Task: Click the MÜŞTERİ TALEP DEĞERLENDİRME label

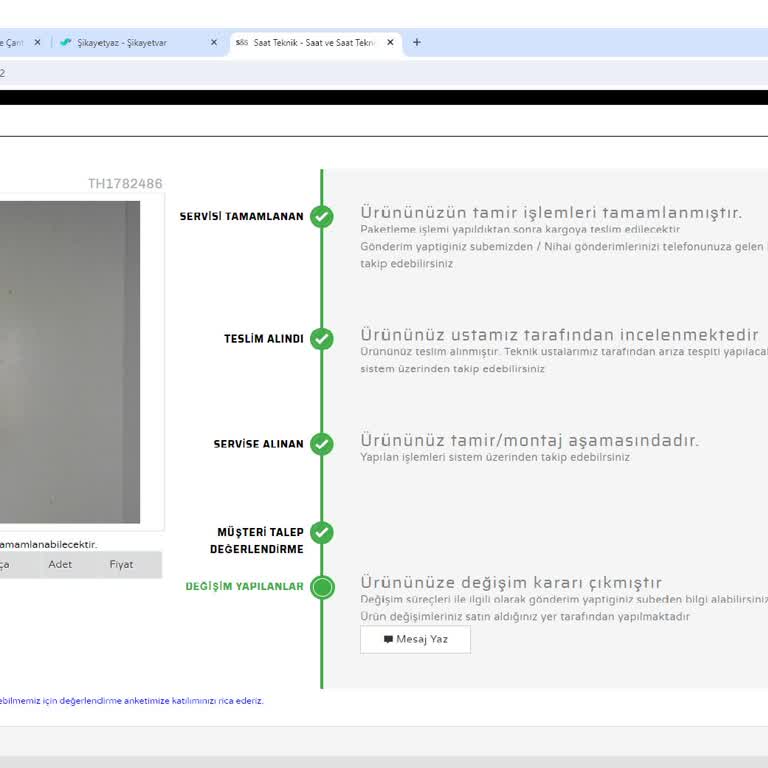Action: [257, 541]
